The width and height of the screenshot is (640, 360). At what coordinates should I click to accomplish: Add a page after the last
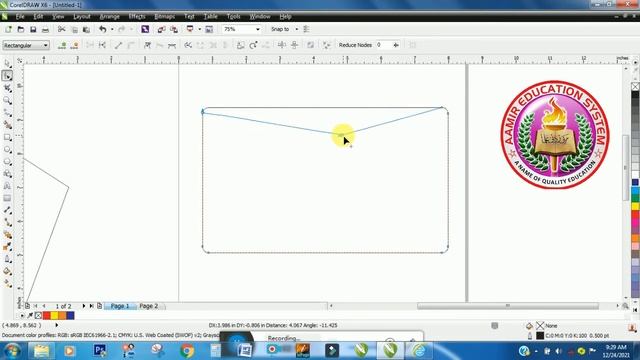(x=100, y=306)
